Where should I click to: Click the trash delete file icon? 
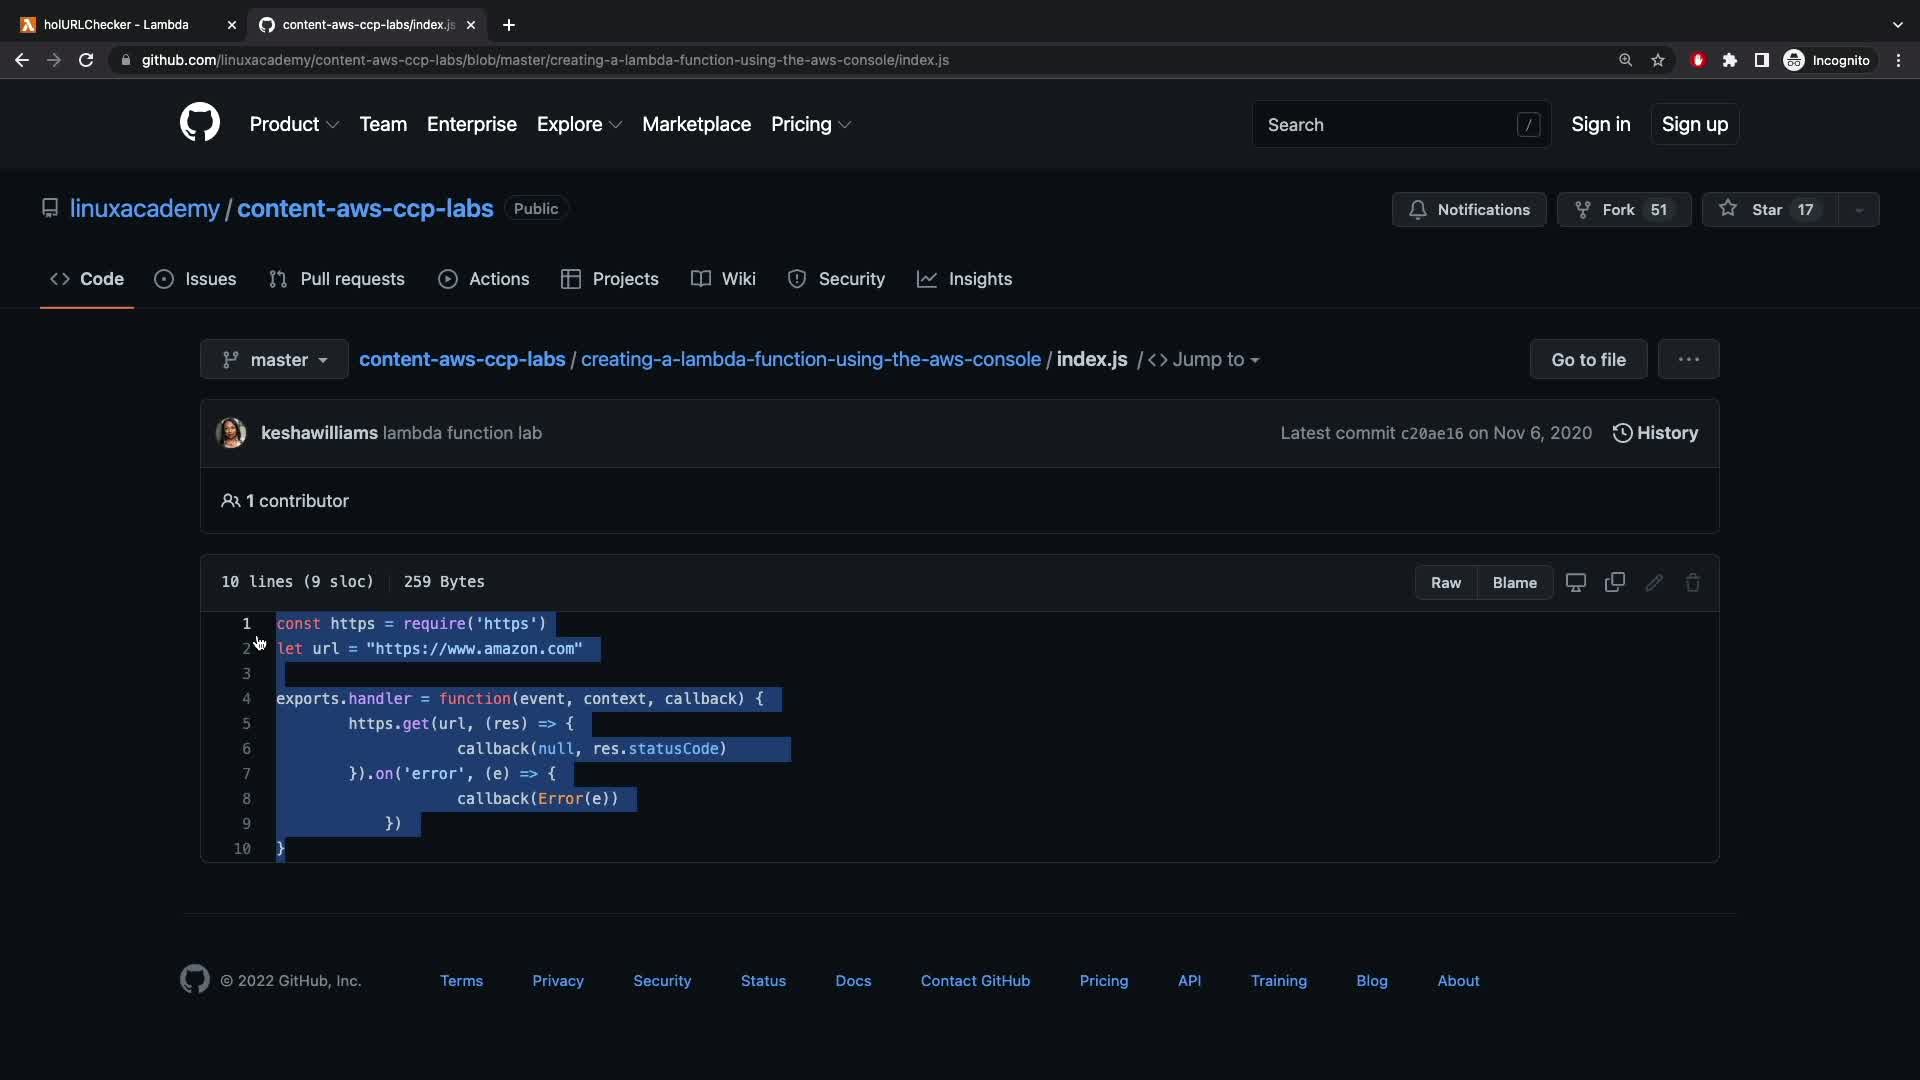[x=1692, y=582]
